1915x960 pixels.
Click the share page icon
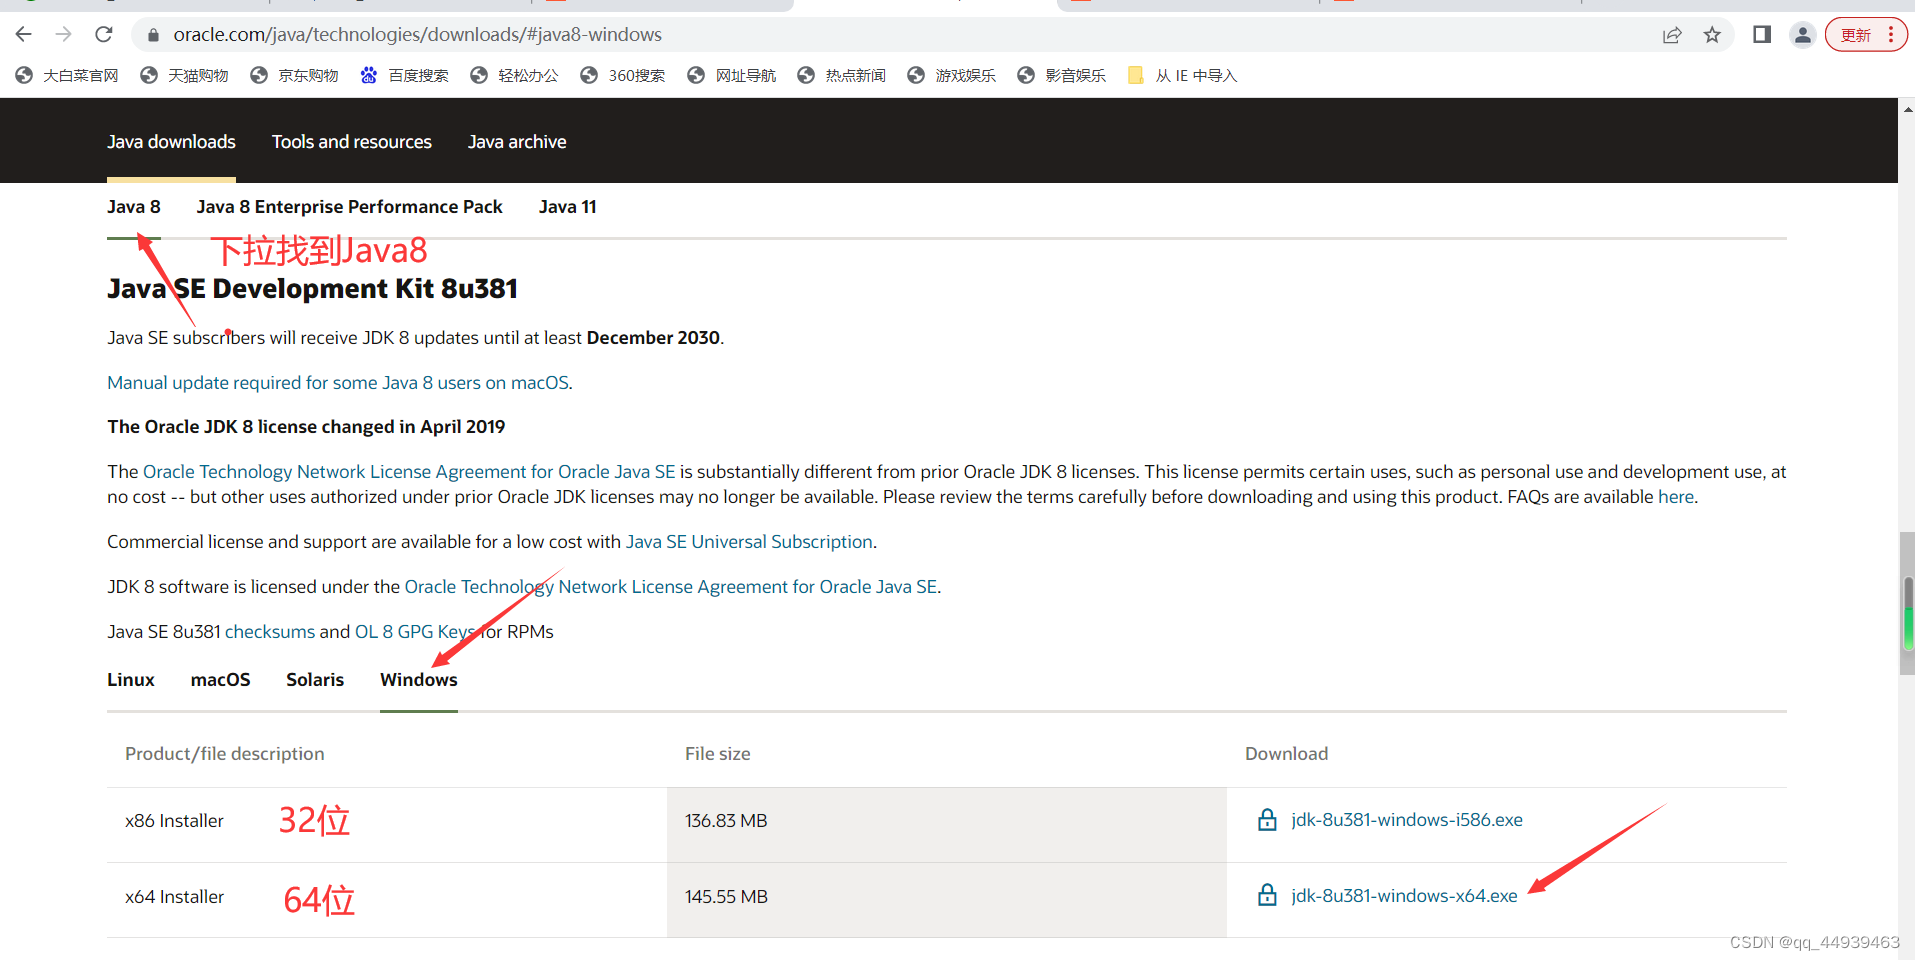coord(1672,35)
